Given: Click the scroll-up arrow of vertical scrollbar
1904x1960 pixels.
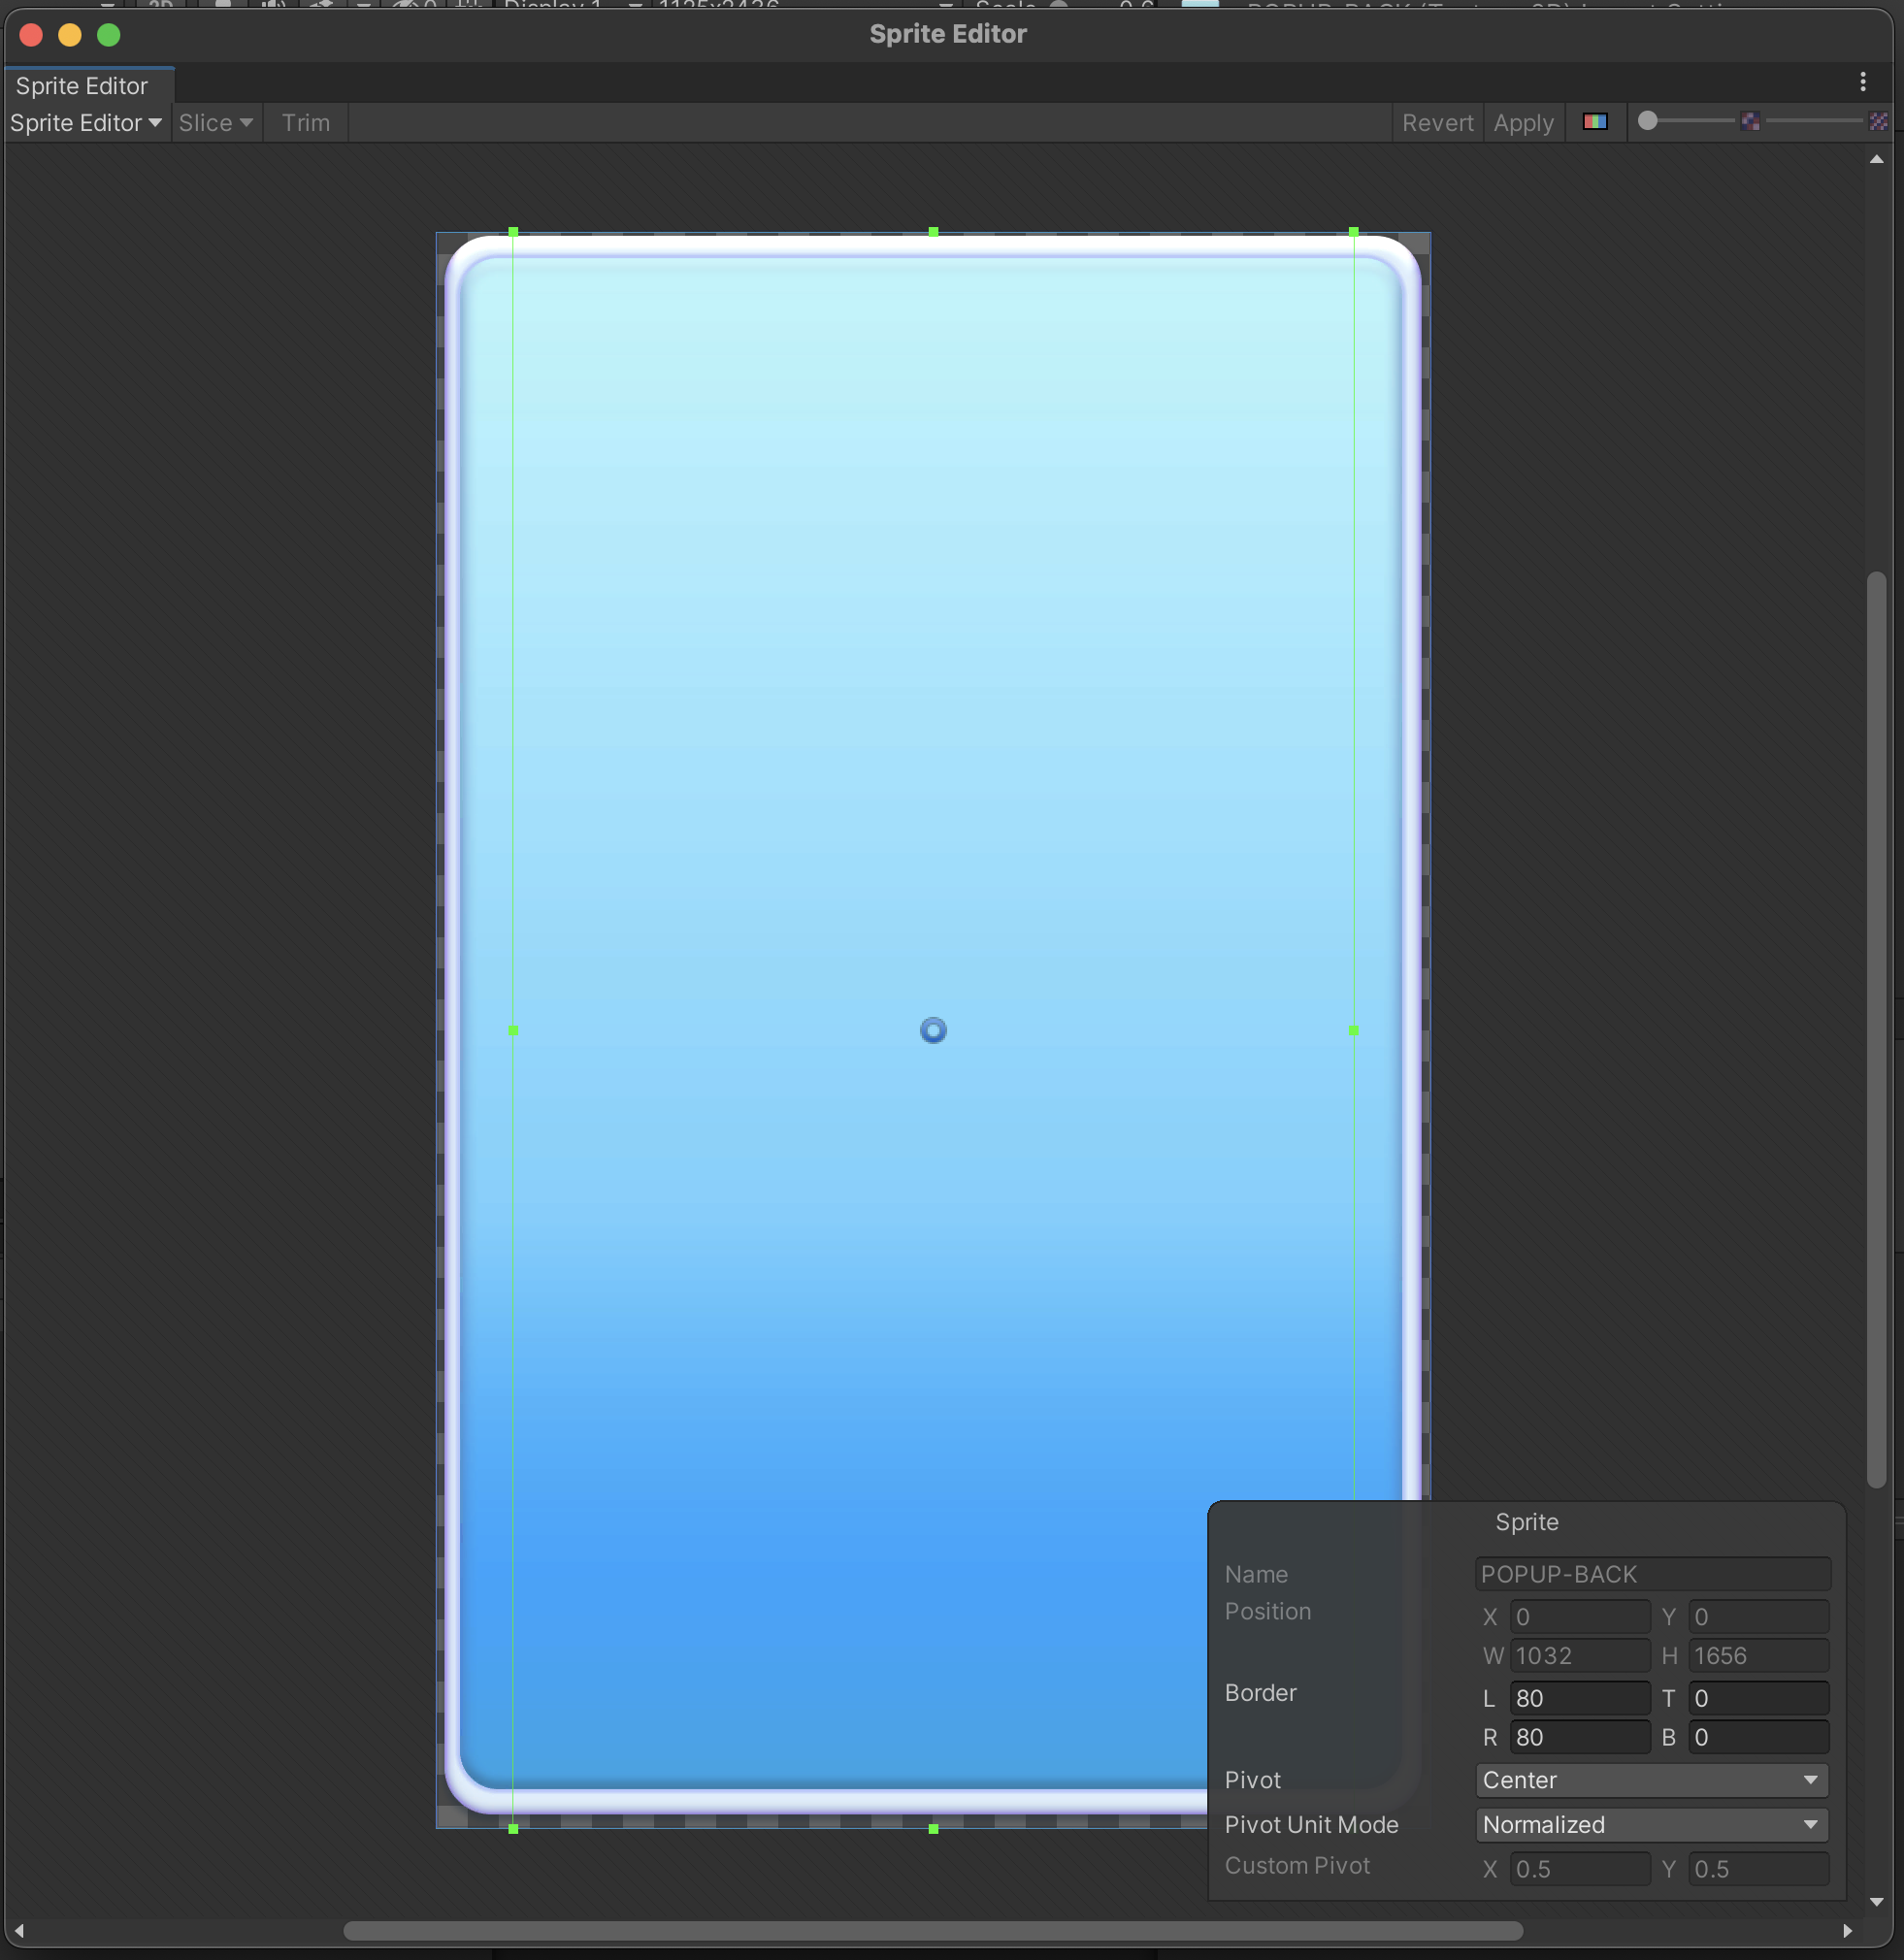Looking at the screenshot, I should point(1876,160).
